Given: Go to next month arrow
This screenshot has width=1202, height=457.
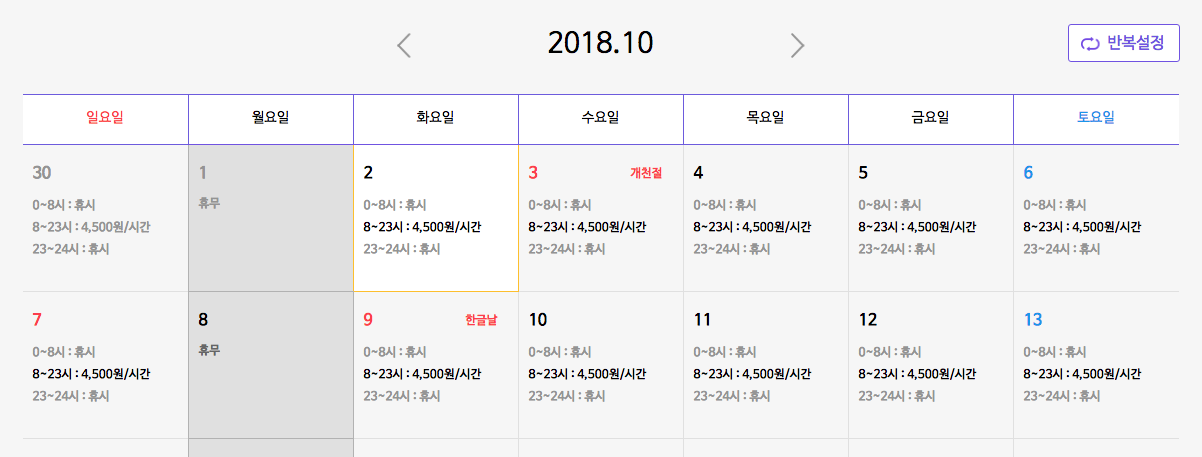Looking at the screenshot, I should pyautogui.click(x=797, y=45).
